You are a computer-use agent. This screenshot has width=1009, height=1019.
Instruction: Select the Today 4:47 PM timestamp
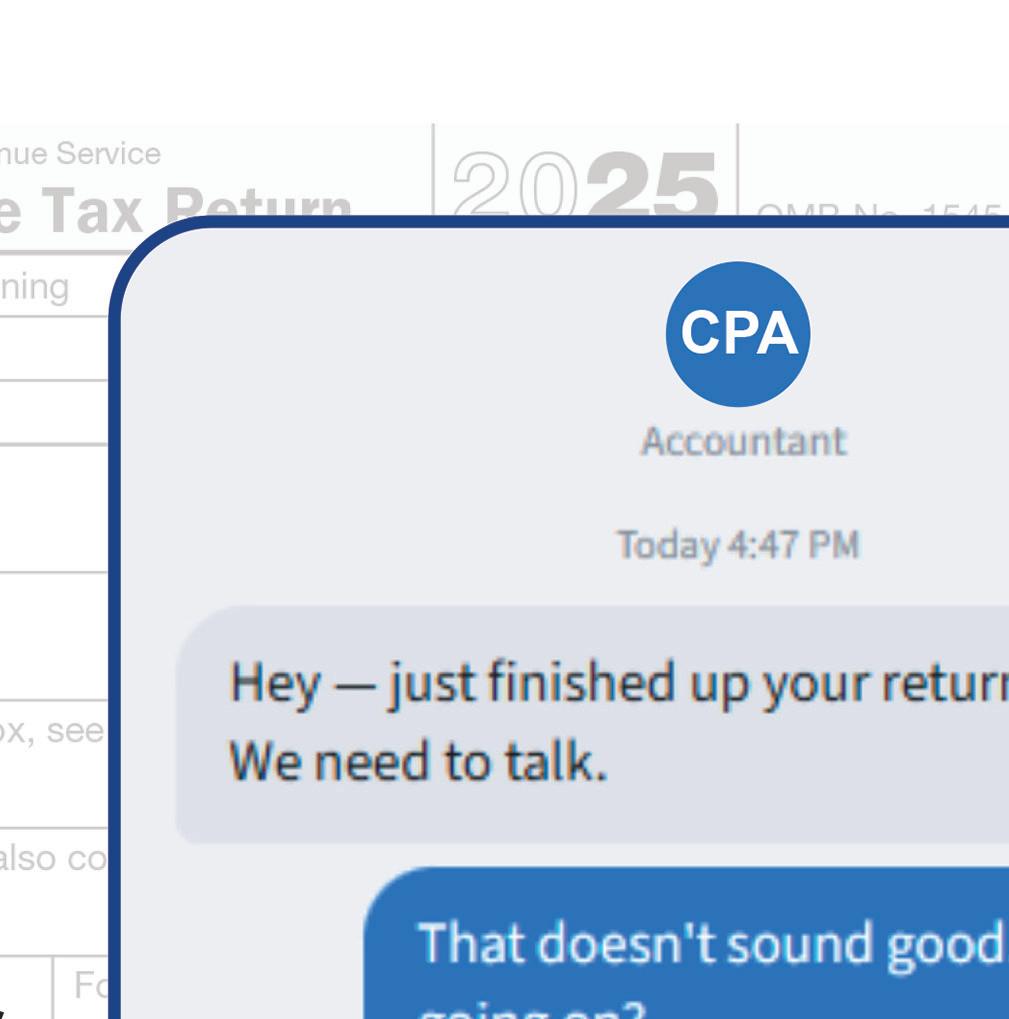point(737,545)
